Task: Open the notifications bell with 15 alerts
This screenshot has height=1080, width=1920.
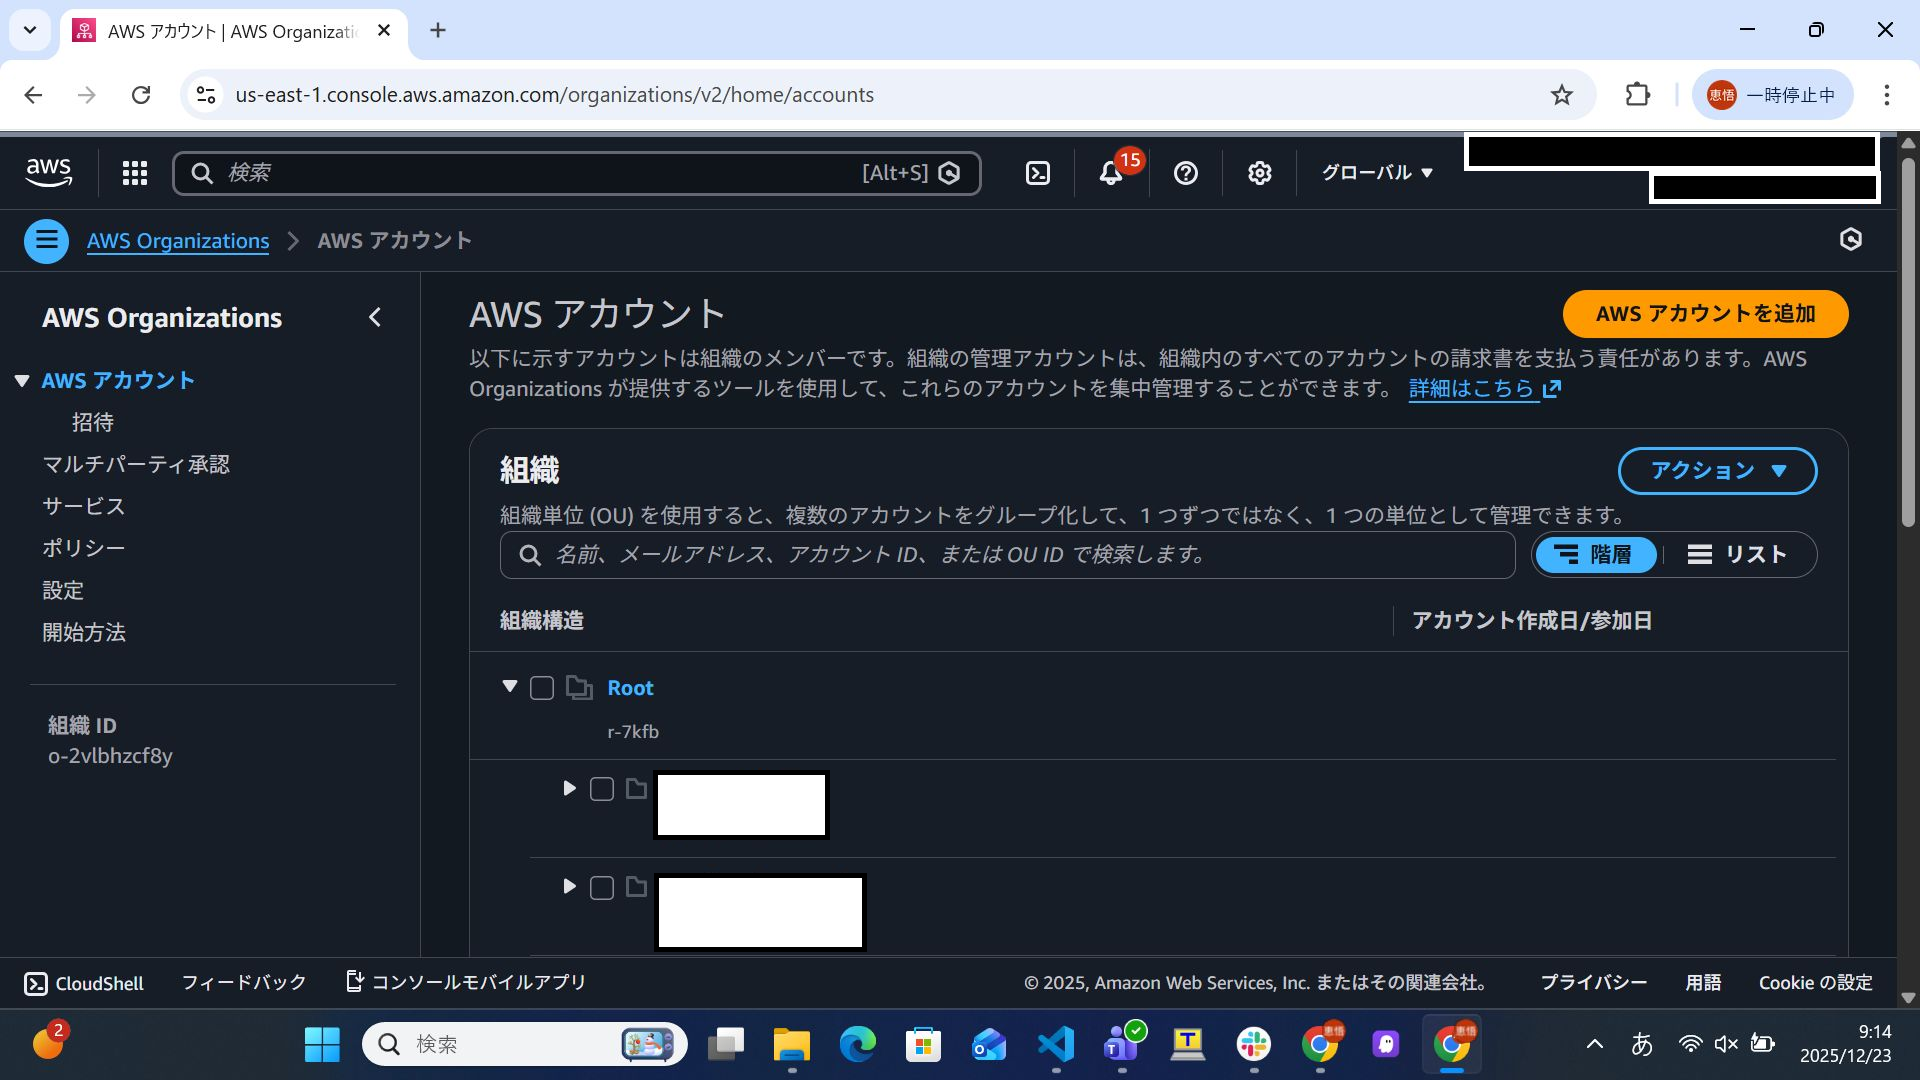Action: coord(1111,173)
